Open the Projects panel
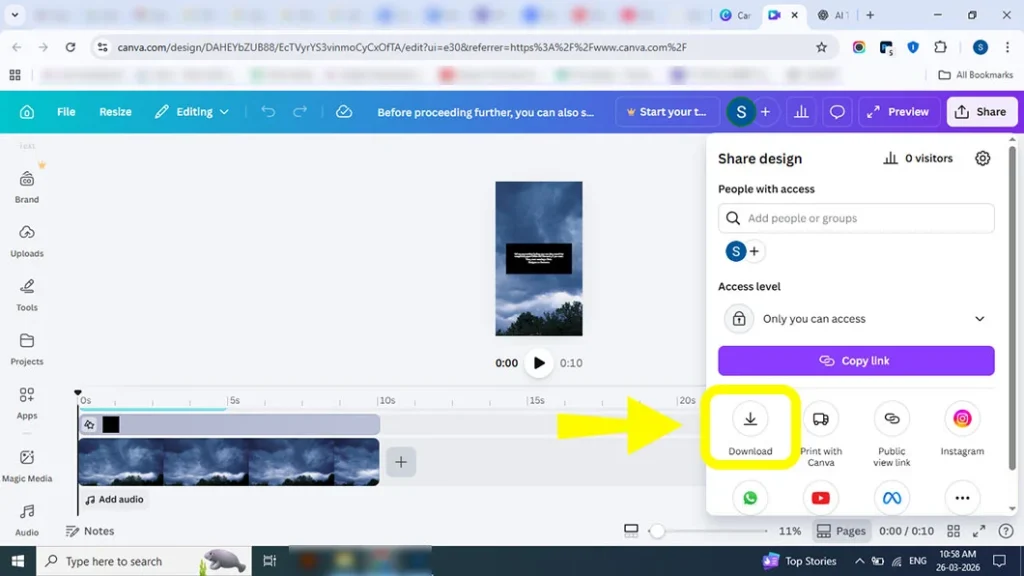Viewport: 1024px width, 576px height. (27, 348)
